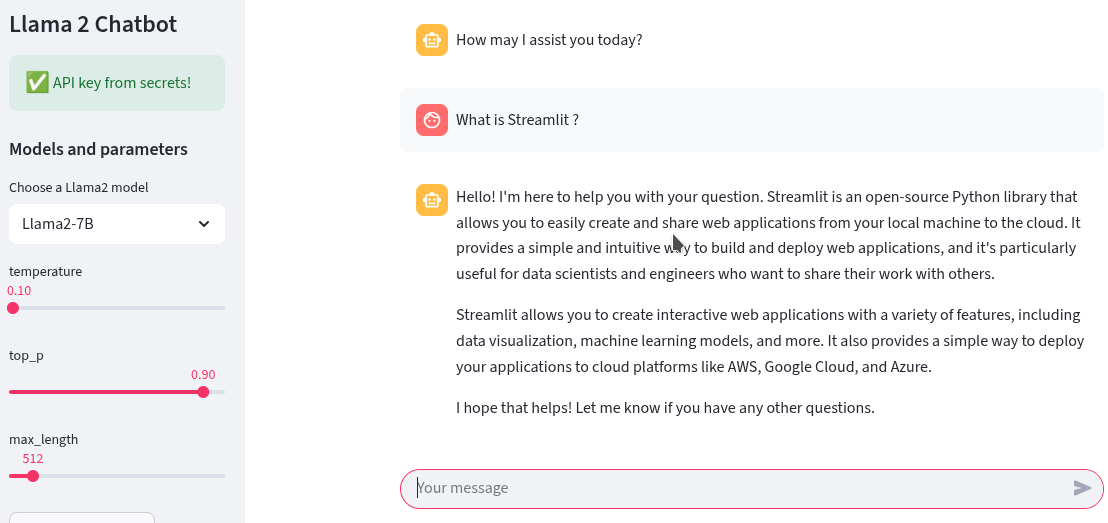Click the robot avatar beside the greeting message
Screen dimensions: 1108x523
(x=432, y=40)
